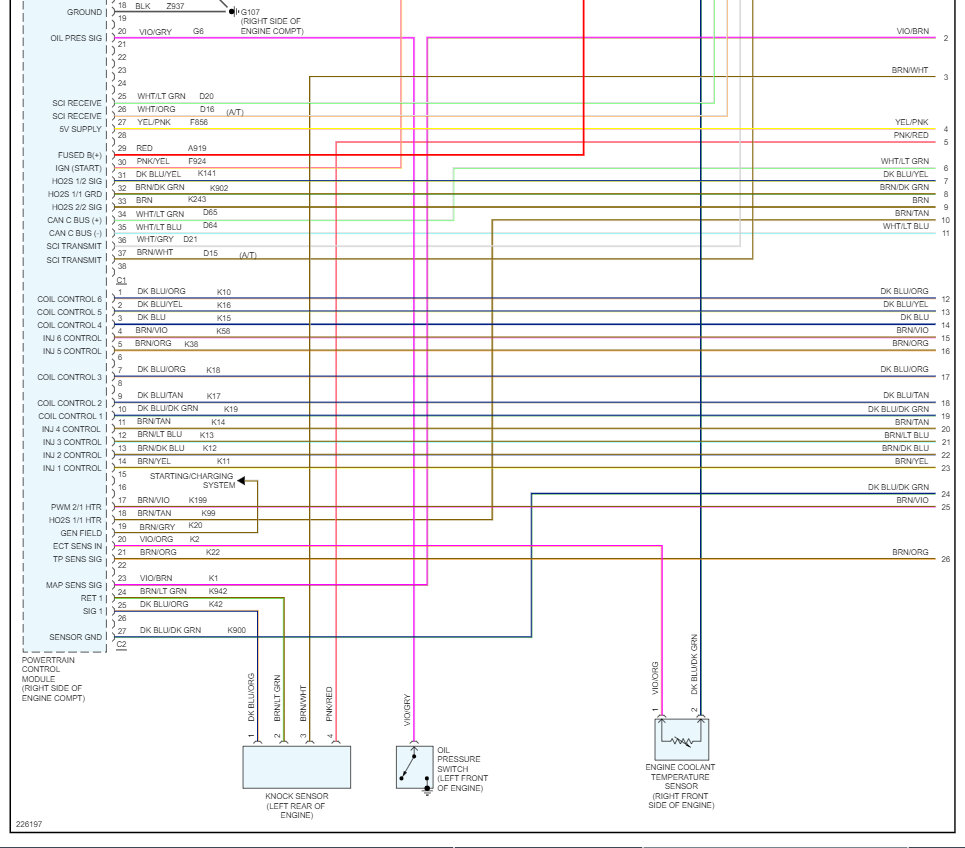965x848 pixels.
Task: Click the vertical VIO/ORG wire label
Action: [655, 678]
